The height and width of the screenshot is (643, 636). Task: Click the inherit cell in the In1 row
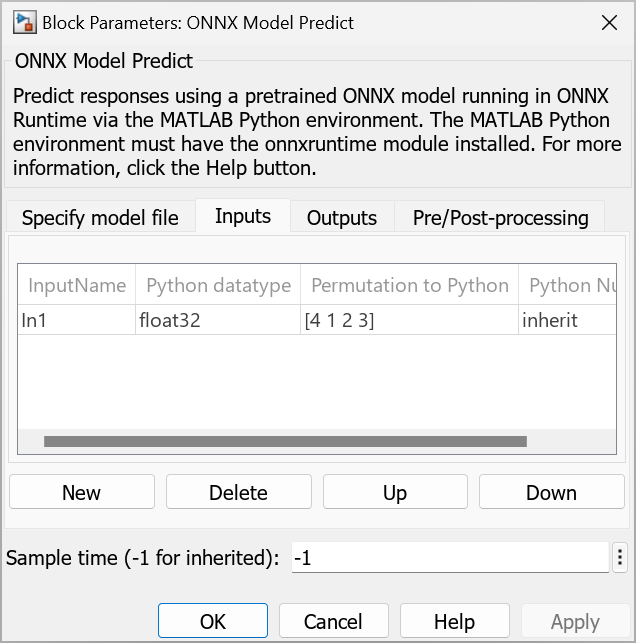(567, 321)
